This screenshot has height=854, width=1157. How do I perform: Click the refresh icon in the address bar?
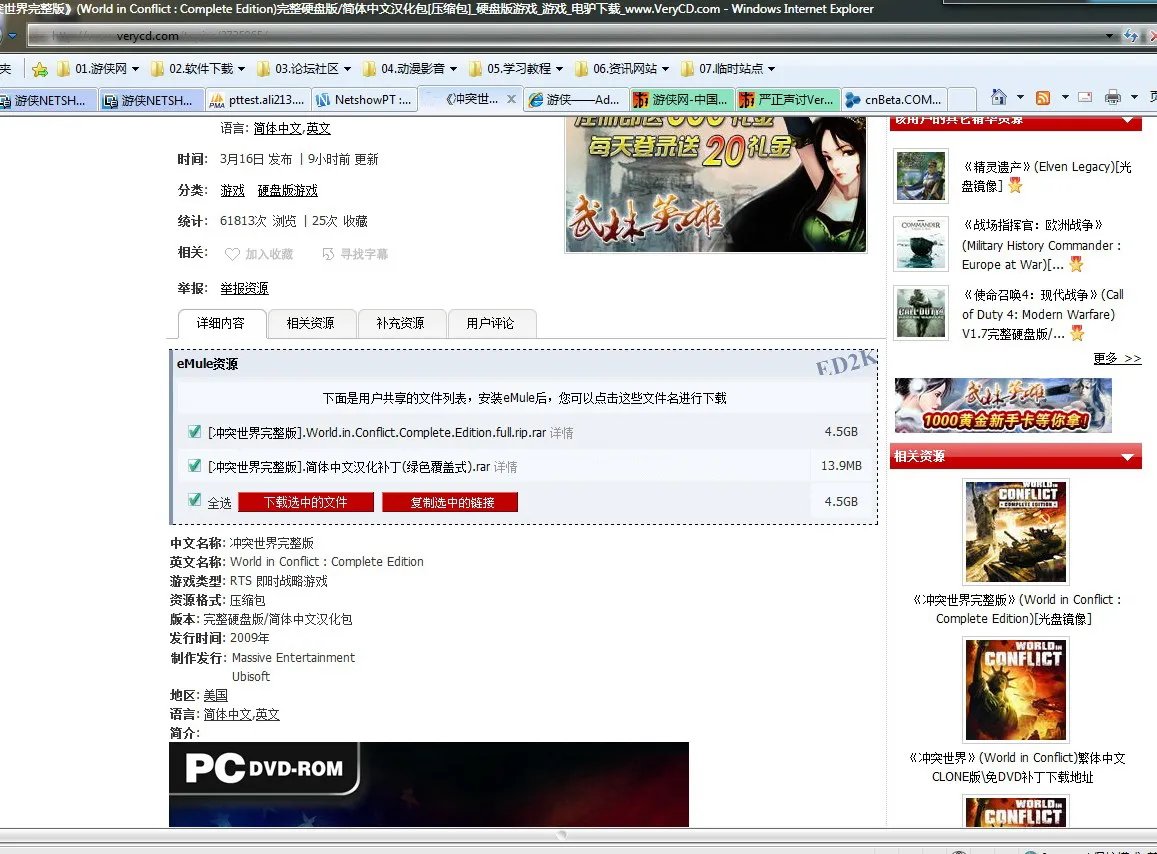[1133, 33]
